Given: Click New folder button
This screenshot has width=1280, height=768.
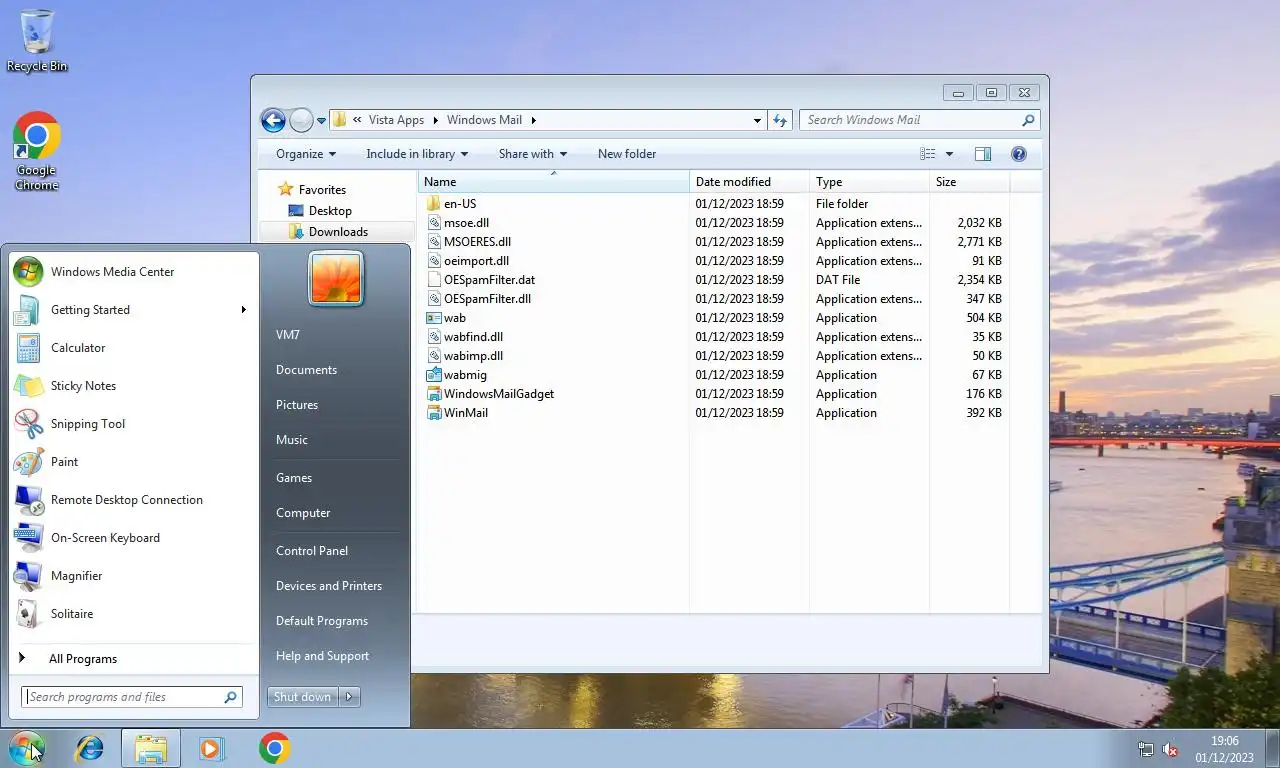Looking at the screenshot, I should pyautogui.click(x=627, y=154).
